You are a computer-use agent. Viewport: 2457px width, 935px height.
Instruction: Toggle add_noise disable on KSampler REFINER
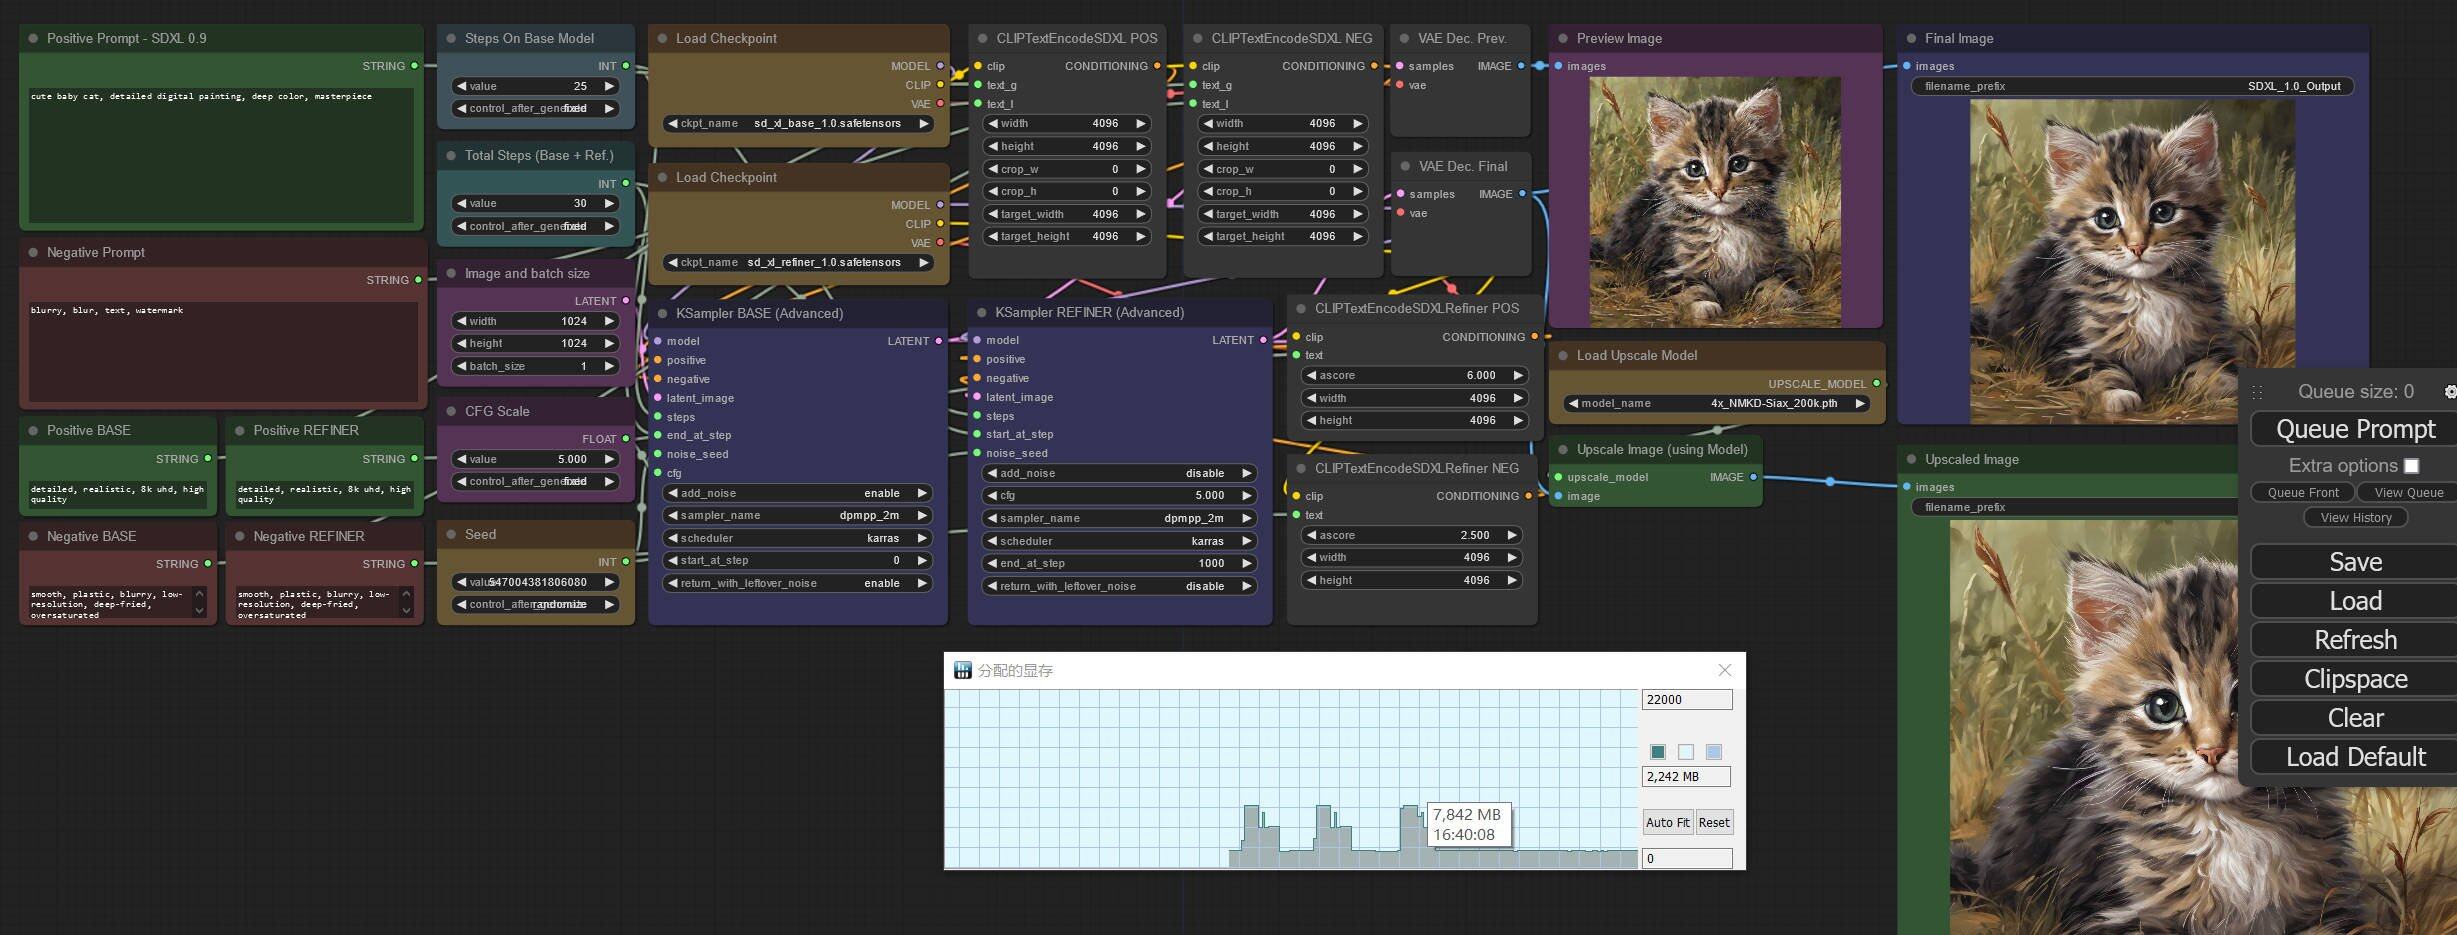point(1119,473)
